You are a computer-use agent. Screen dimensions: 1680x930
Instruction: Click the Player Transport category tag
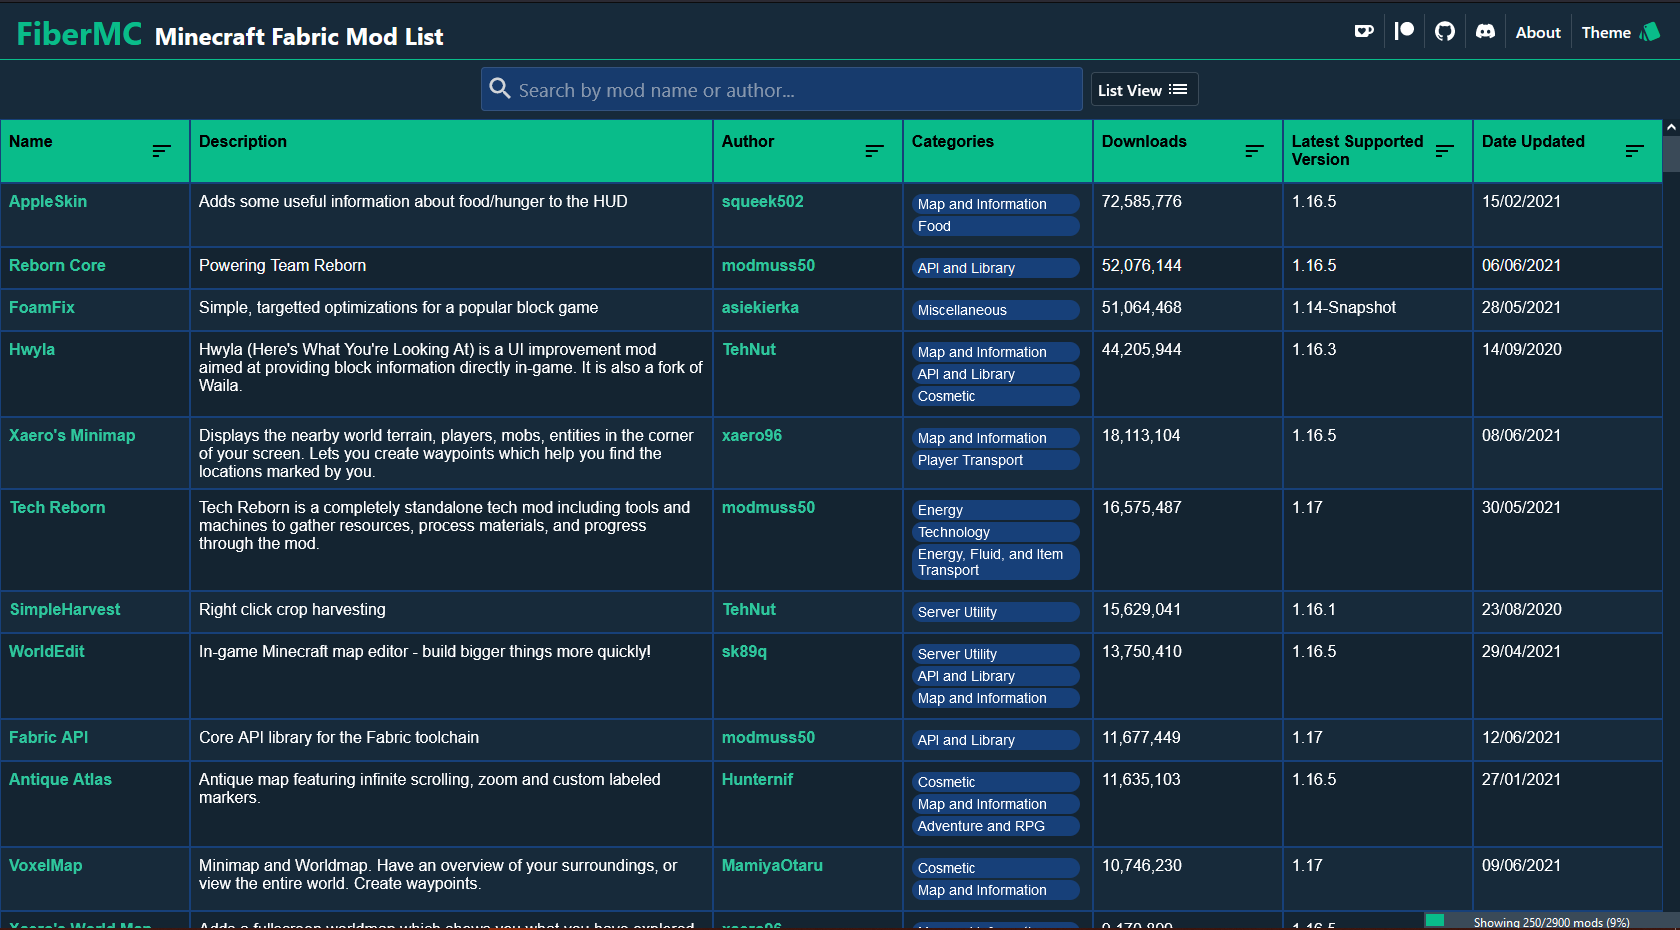pos(995,460)
